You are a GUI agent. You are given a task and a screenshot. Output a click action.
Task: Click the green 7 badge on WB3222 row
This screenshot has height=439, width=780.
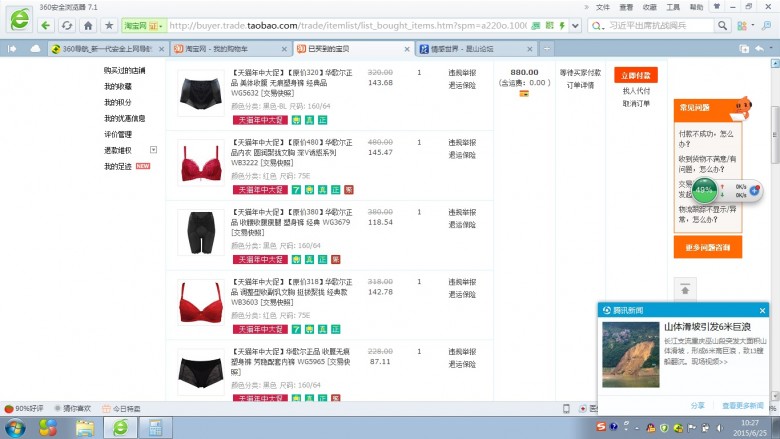click(296, 190)
